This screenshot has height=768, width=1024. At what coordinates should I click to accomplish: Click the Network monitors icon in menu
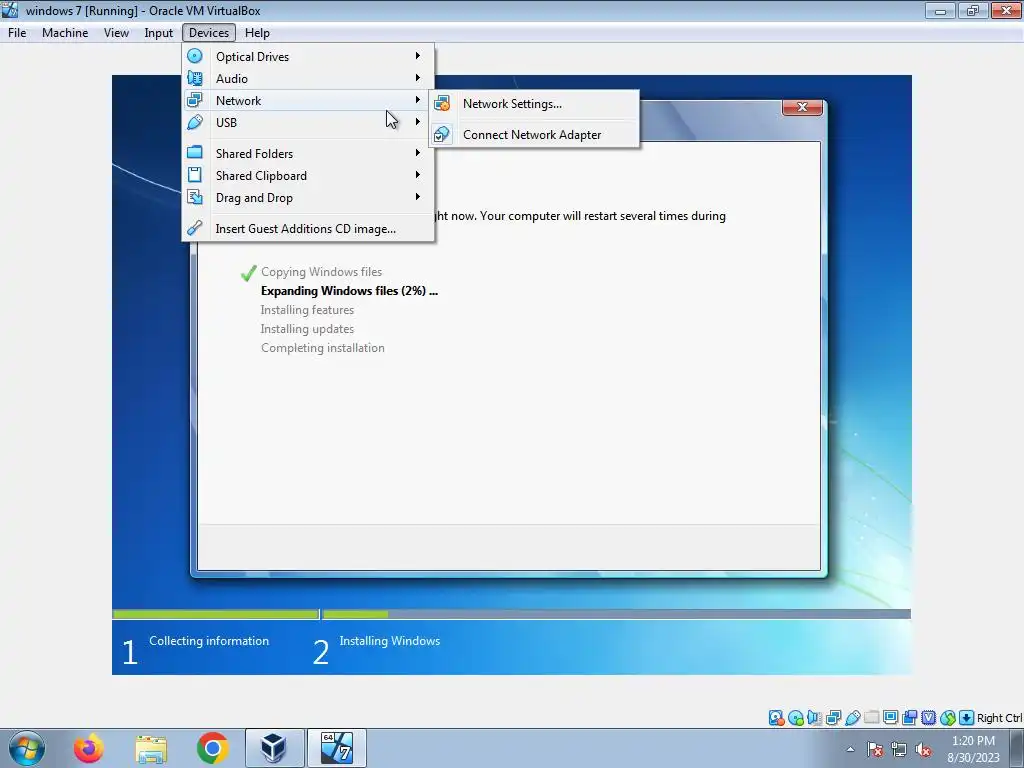pos(195,100)
